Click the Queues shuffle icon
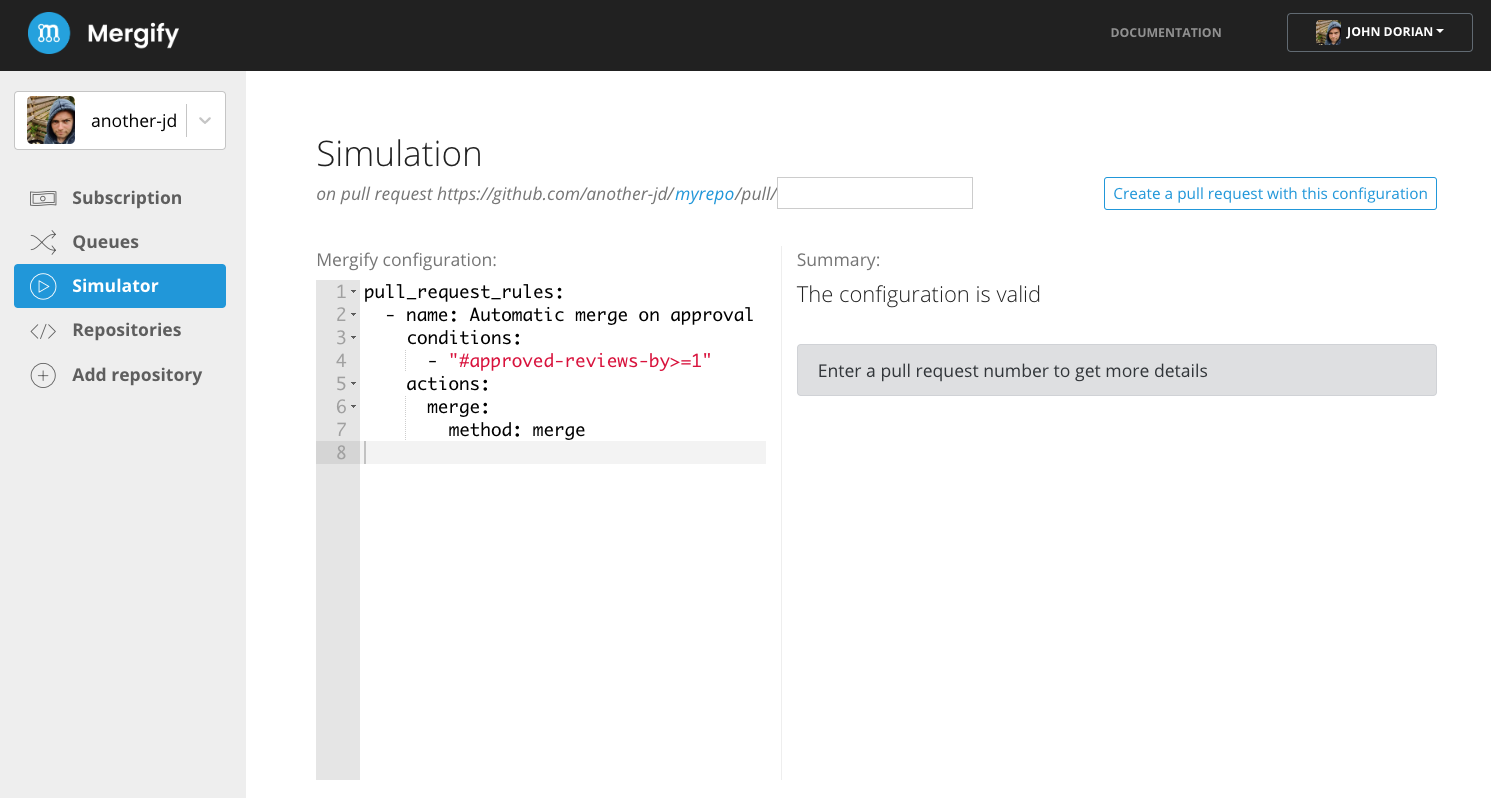 click(x=43, y=242)
